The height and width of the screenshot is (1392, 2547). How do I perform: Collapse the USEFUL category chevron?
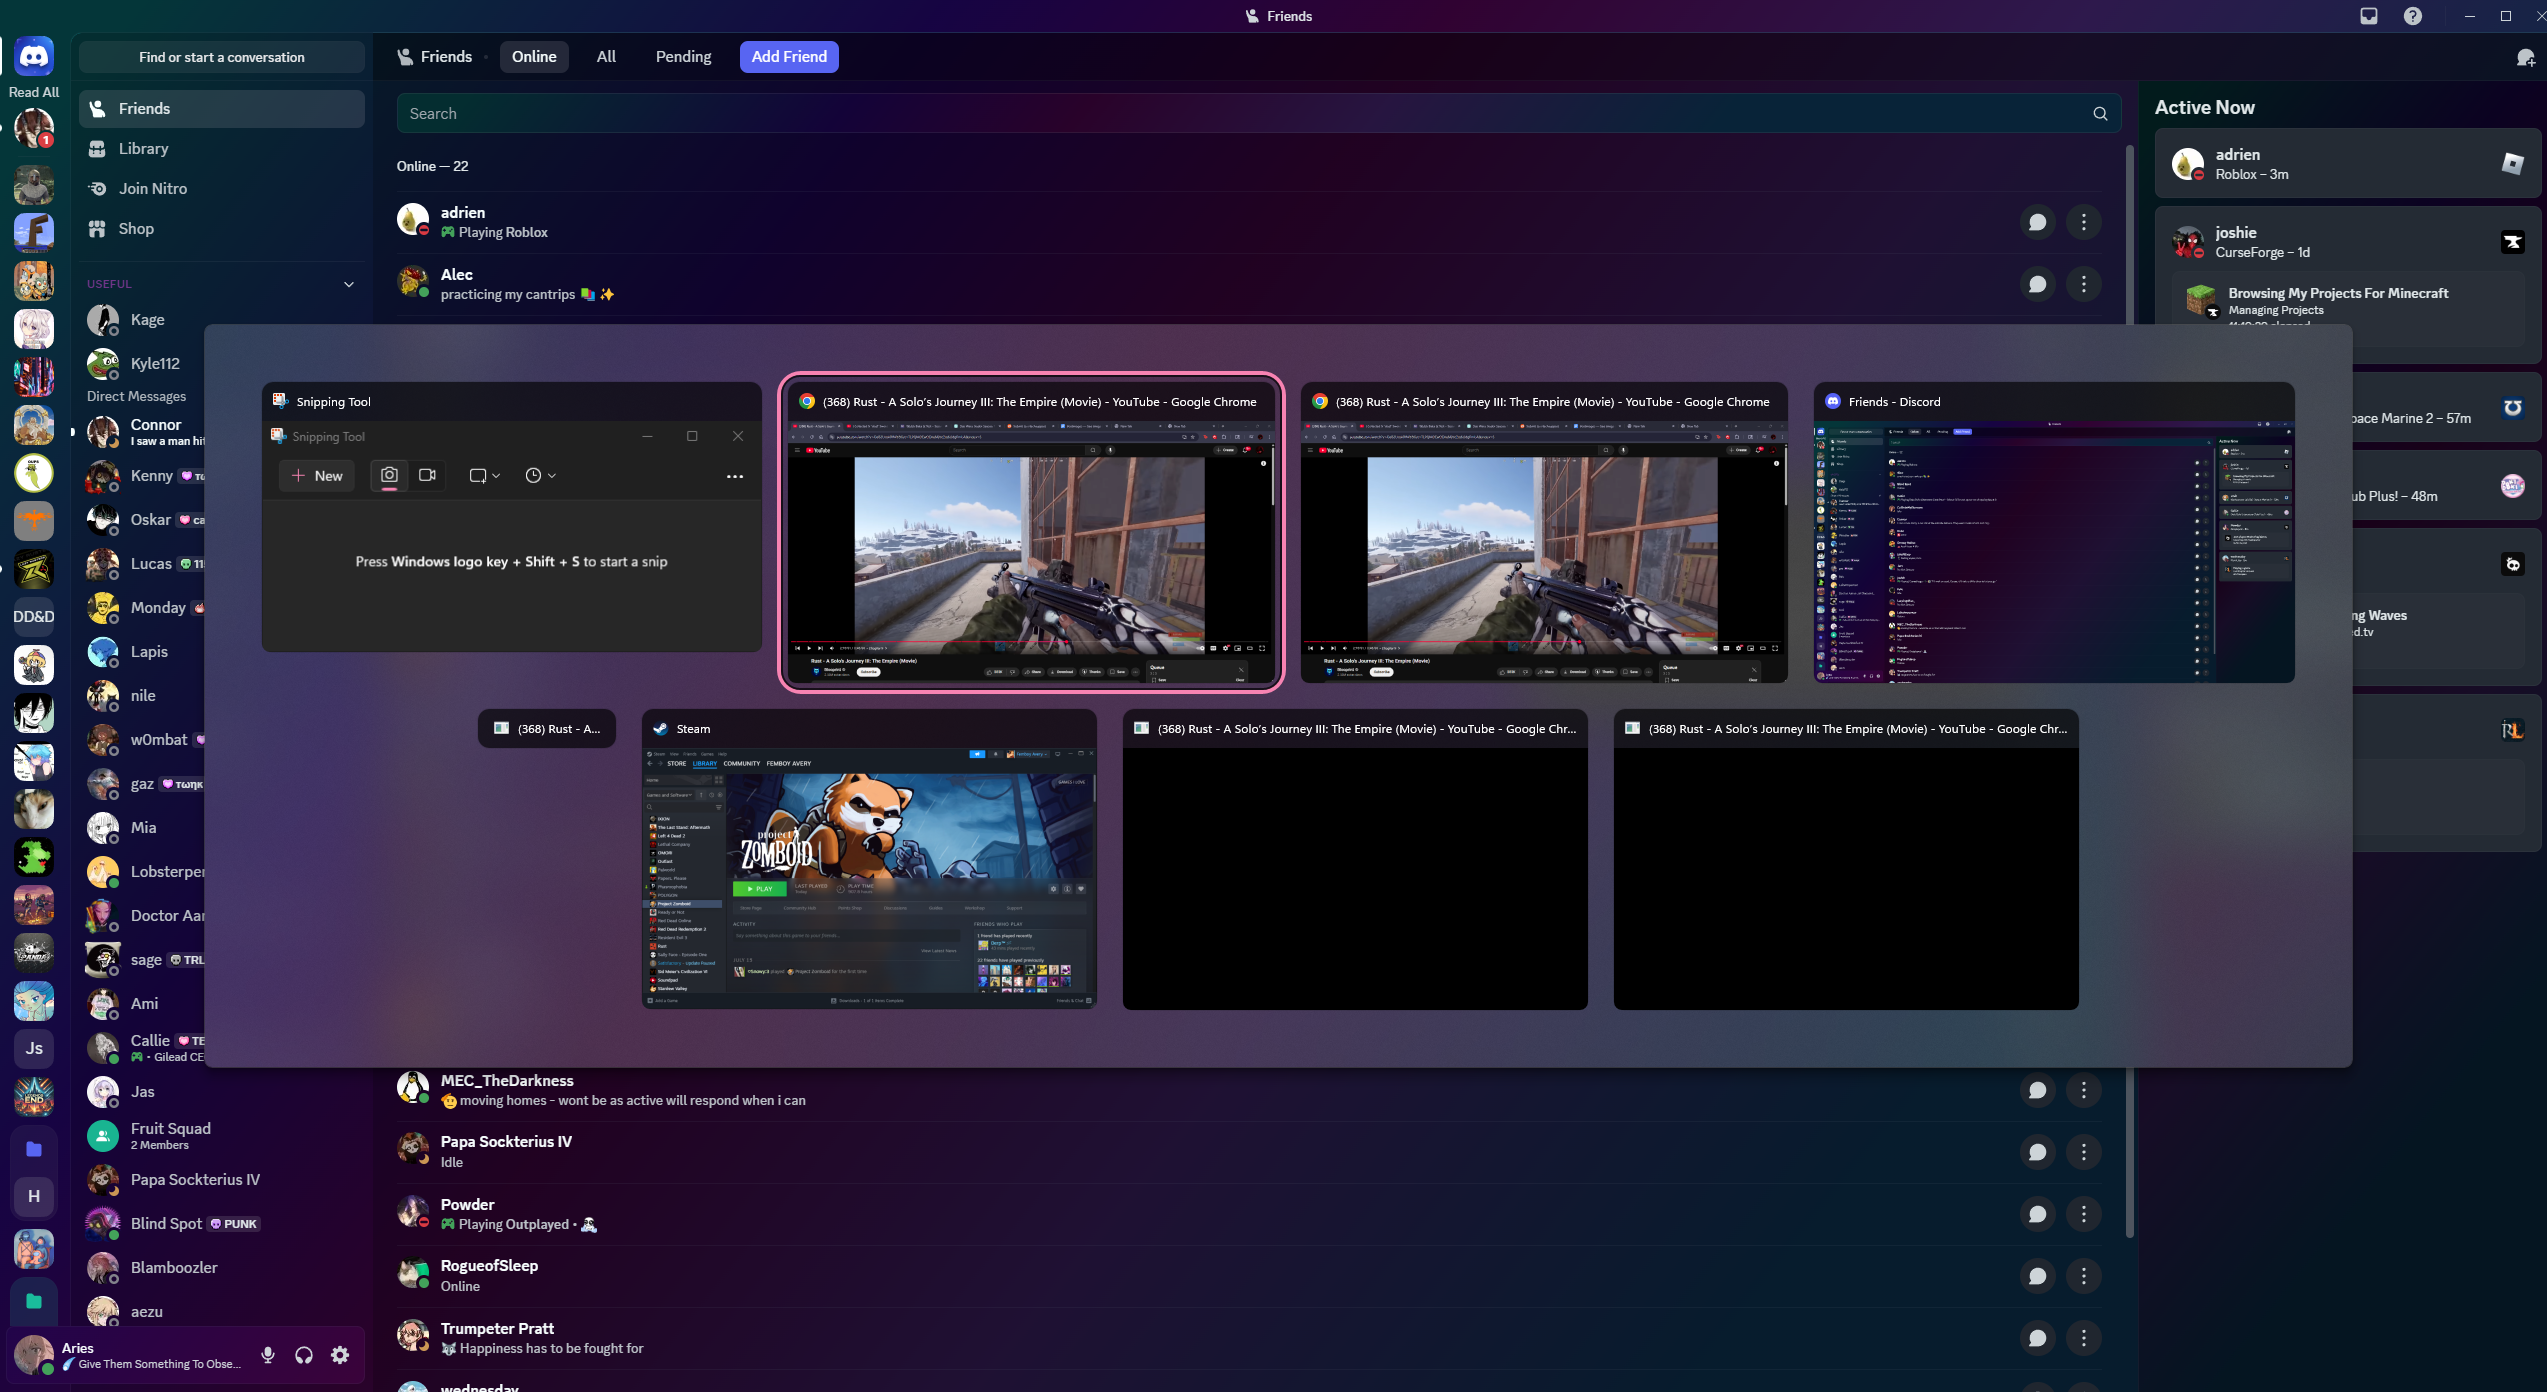pos(349,284)
